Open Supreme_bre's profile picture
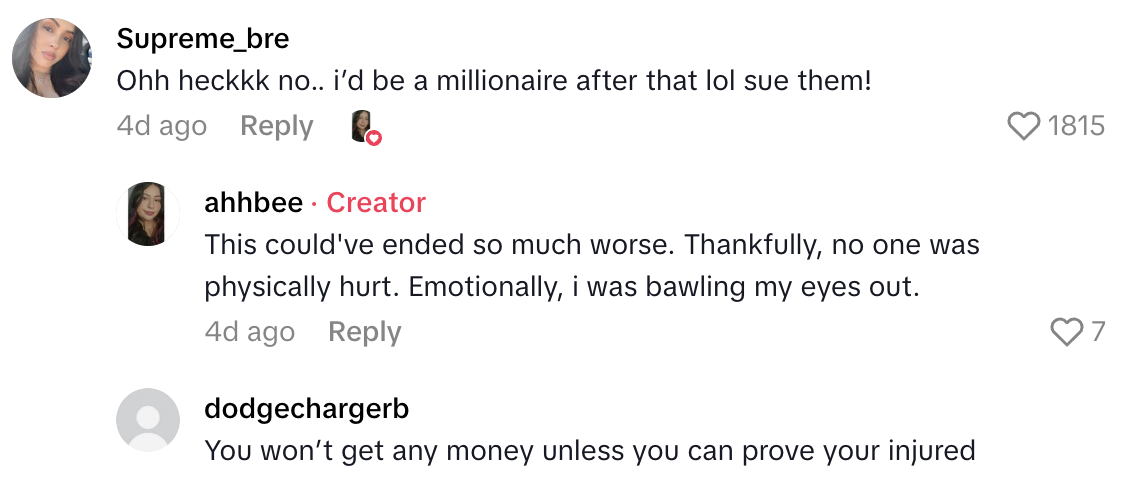 tap(52, 58)
